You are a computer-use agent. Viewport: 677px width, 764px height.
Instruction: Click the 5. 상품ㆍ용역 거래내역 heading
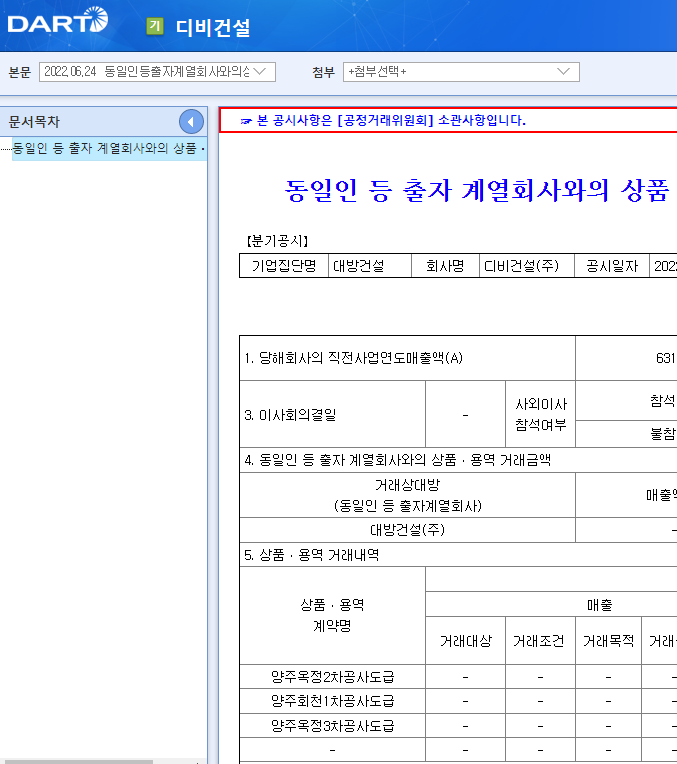pos(311,555)
